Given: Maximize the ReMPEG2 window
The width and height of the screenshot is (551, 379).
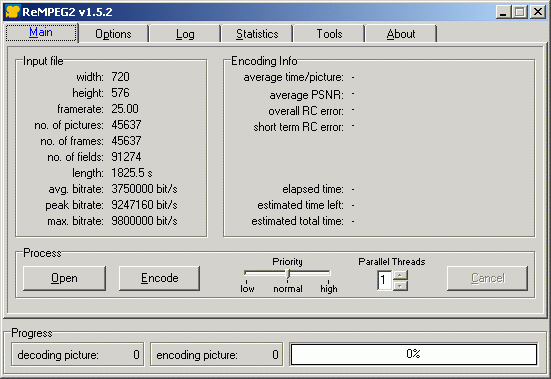Looking at the screenshot, I should click(x=520, y=12).
